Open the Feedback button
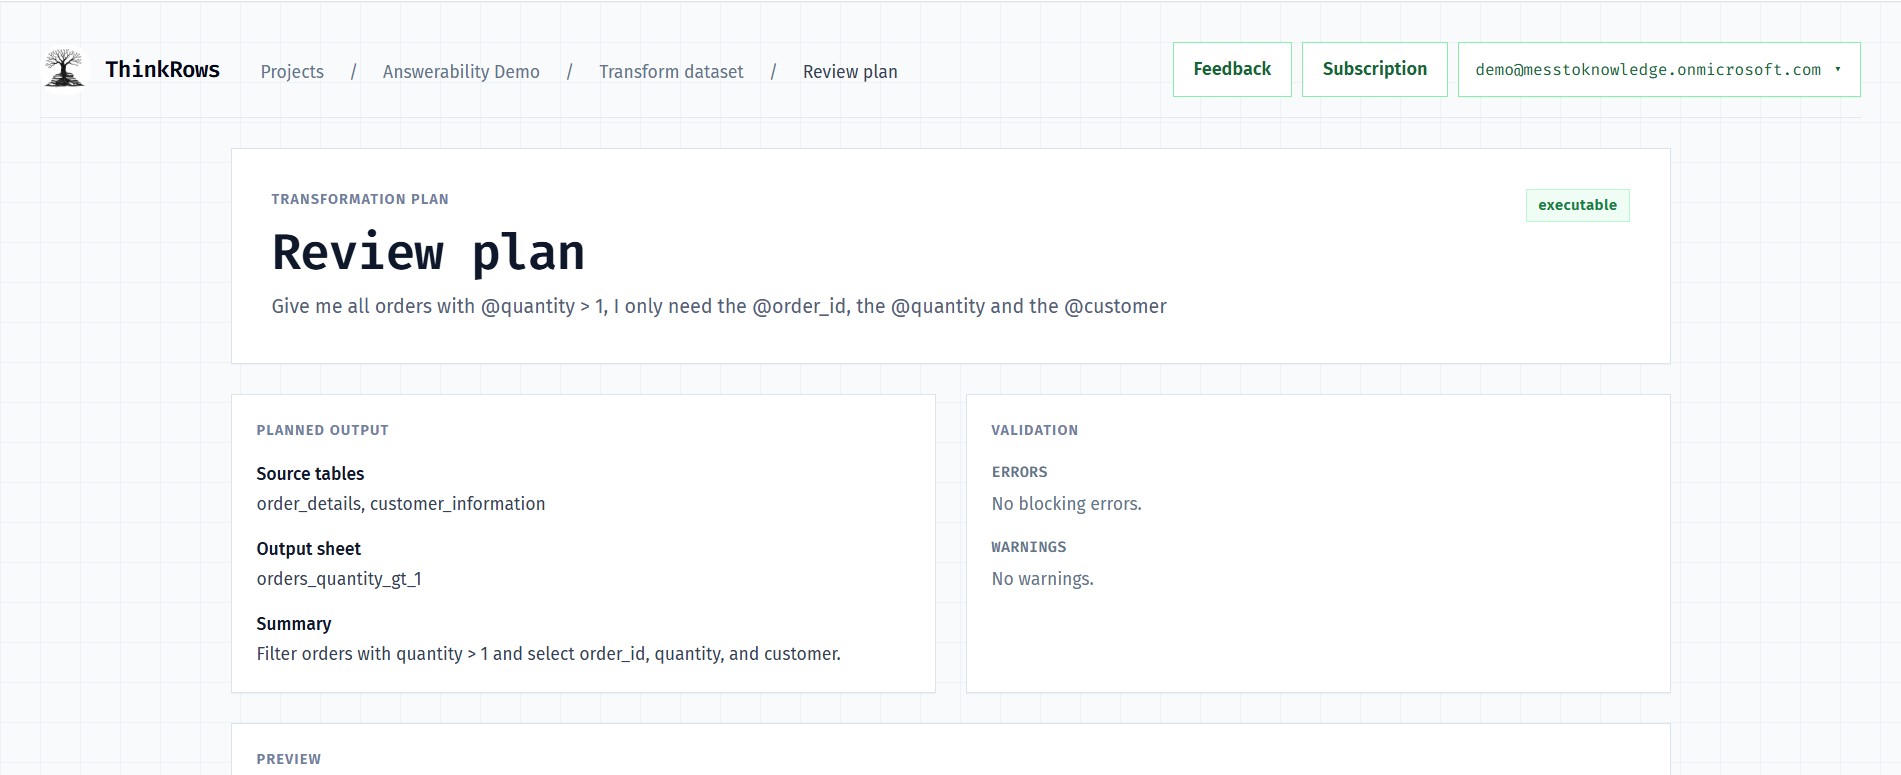 (x=1232, y=69)
